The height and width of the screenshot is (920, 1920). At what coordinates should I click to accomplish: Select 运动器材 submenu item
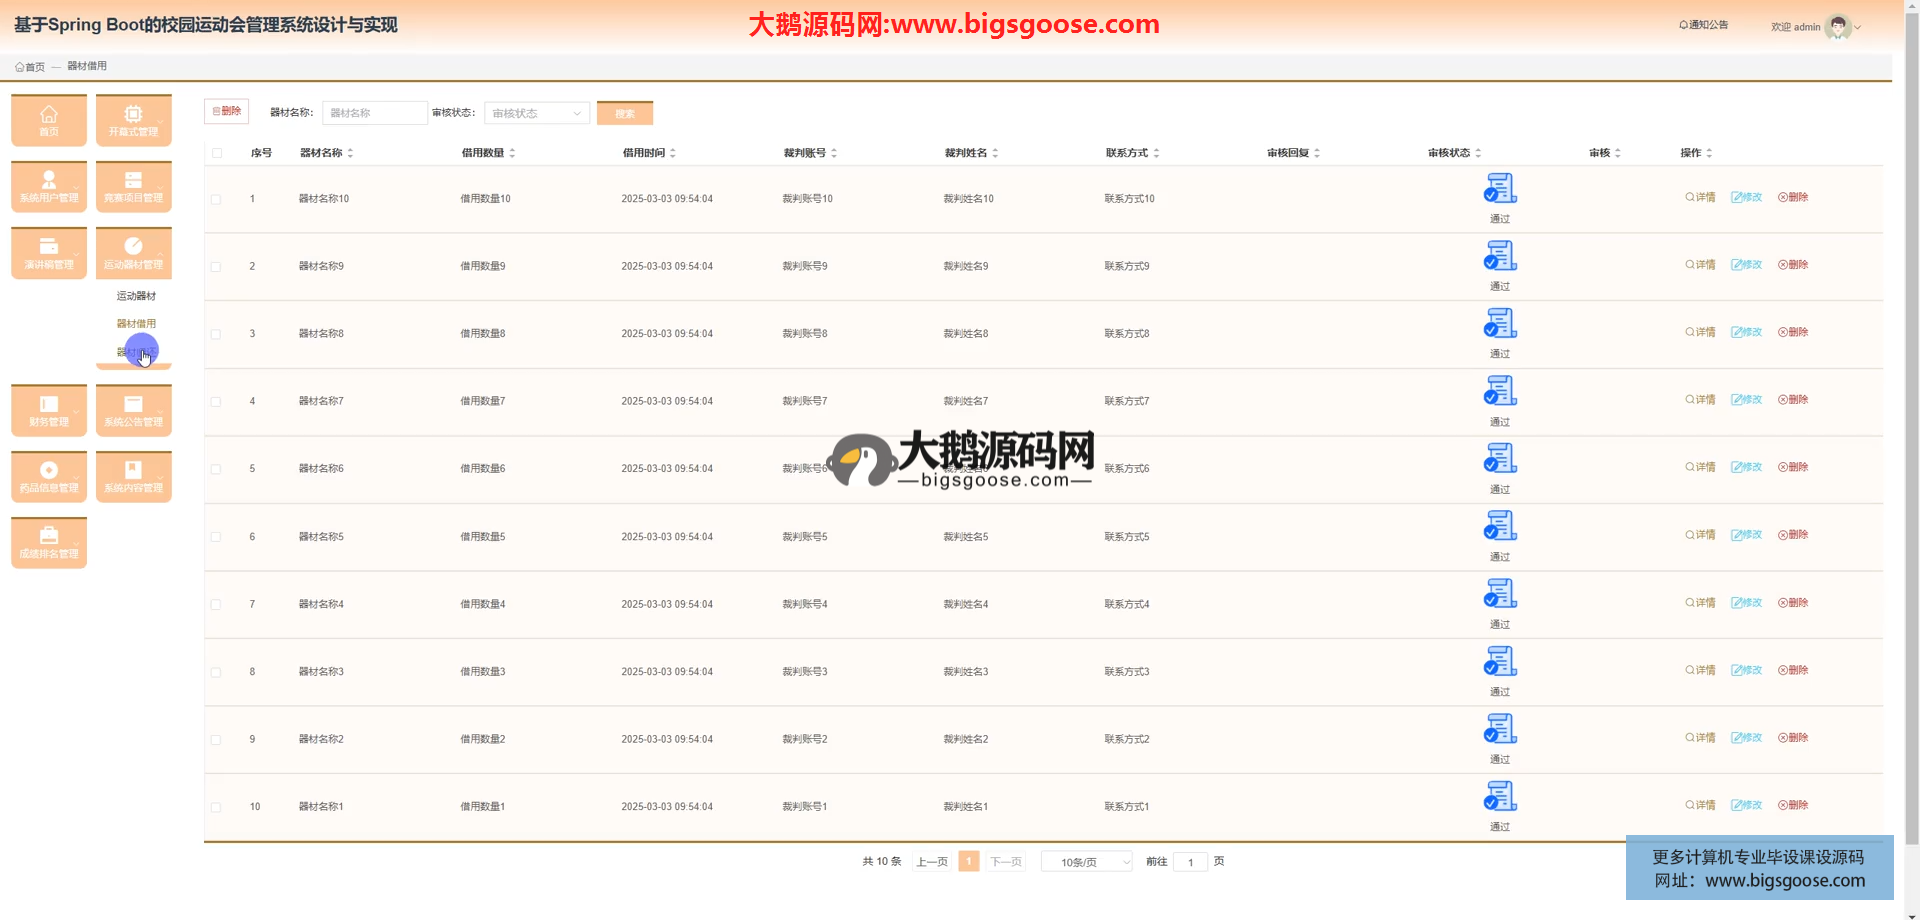[136, 296]
